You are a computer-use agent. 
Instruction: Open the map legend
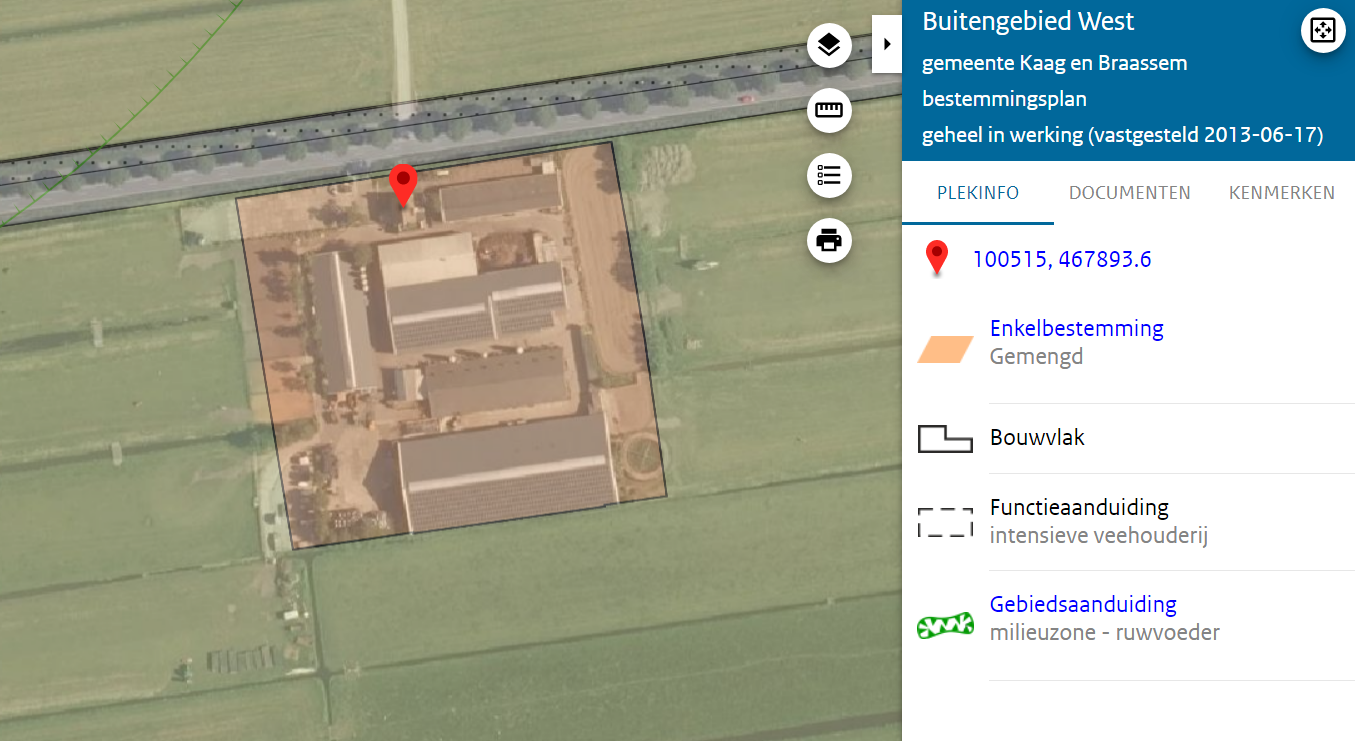[829, 175]
